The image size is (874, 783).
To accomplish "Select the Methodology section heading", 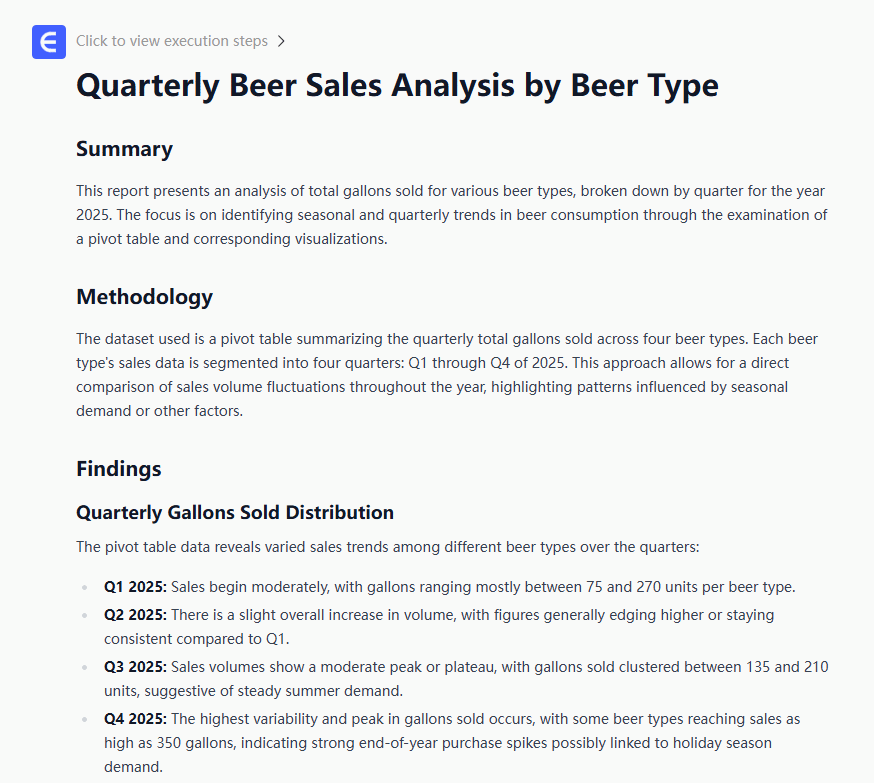I will (x=144, y=297).
